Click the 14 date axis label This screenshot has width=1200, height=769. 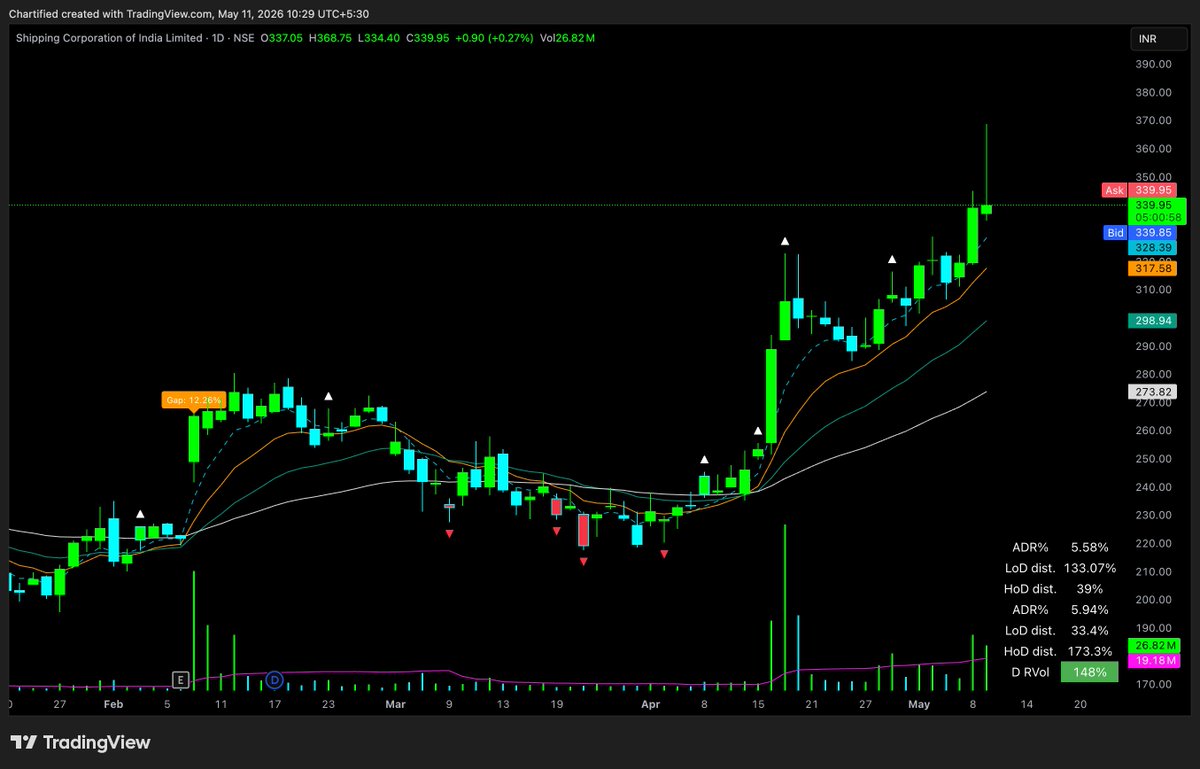point(1025,705)
